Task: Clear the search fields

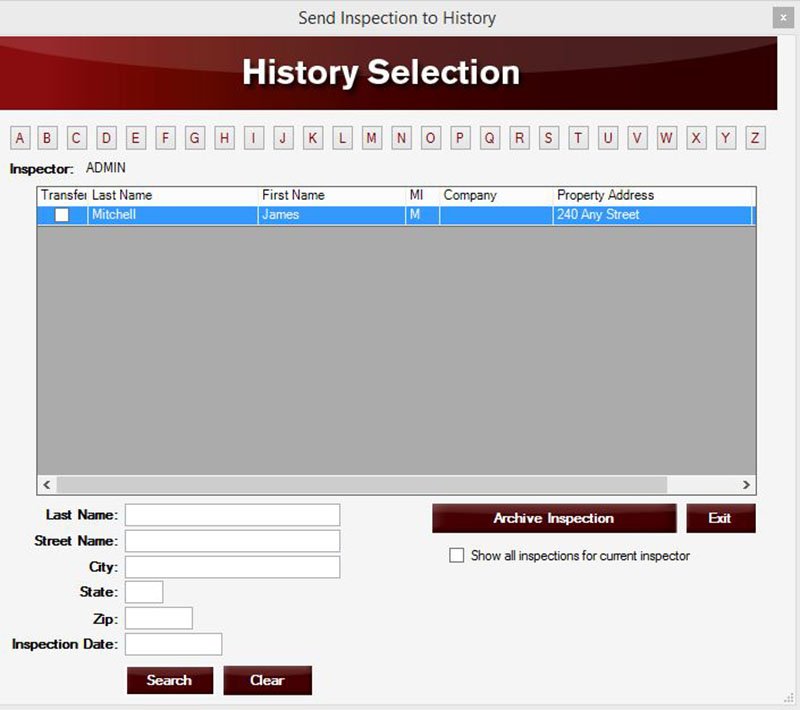Action: 267,680
